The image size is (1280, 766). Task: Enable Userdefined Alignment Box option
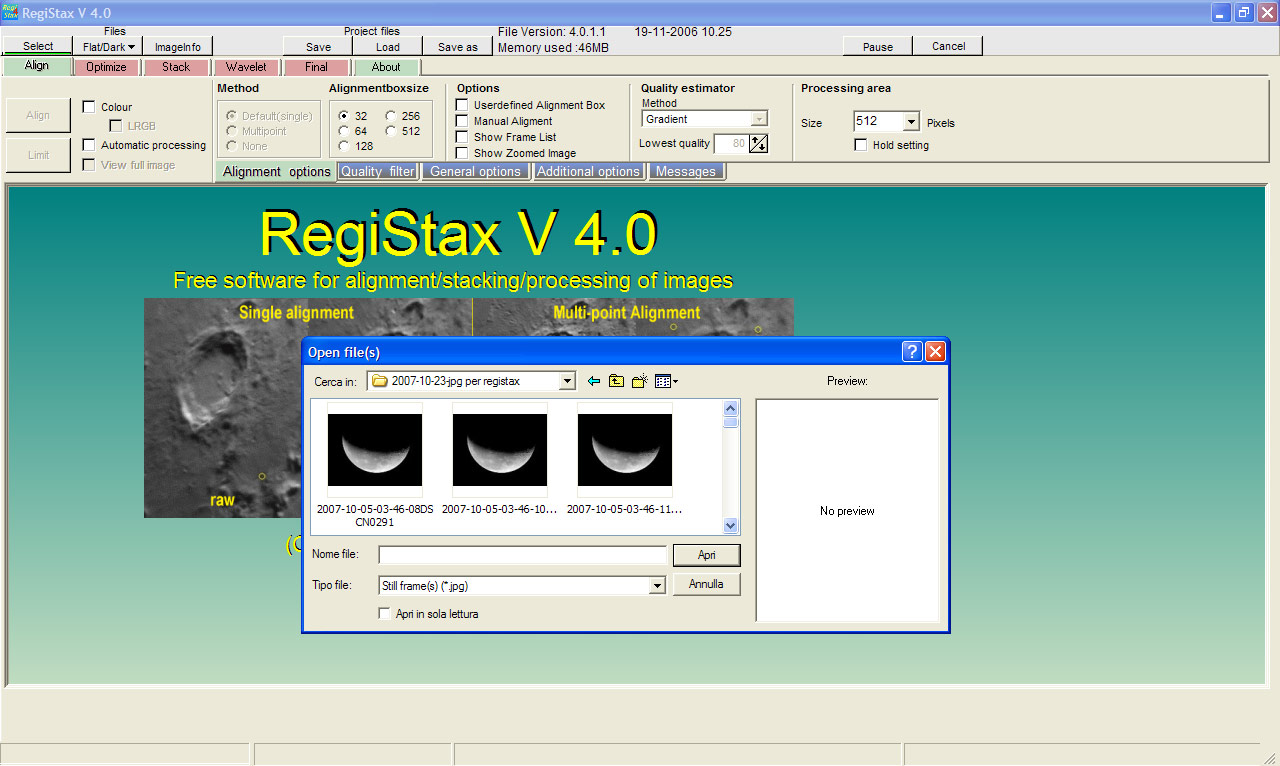[x=462, y=105]
